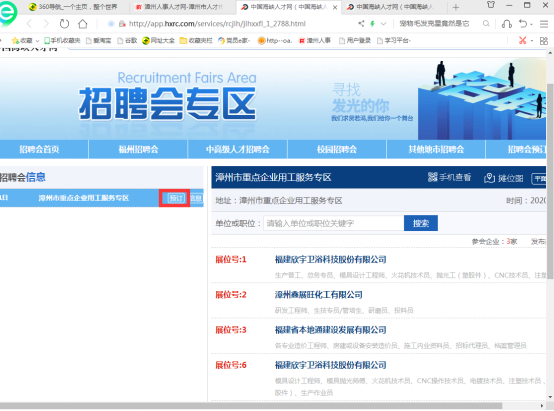Open the browser main menu icon
The image size is (554, 411).
click(544, 24)
